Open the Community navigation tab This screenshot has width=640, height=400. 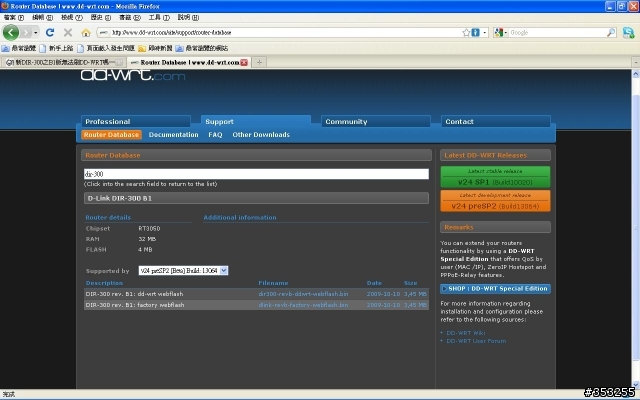[376, 122]
